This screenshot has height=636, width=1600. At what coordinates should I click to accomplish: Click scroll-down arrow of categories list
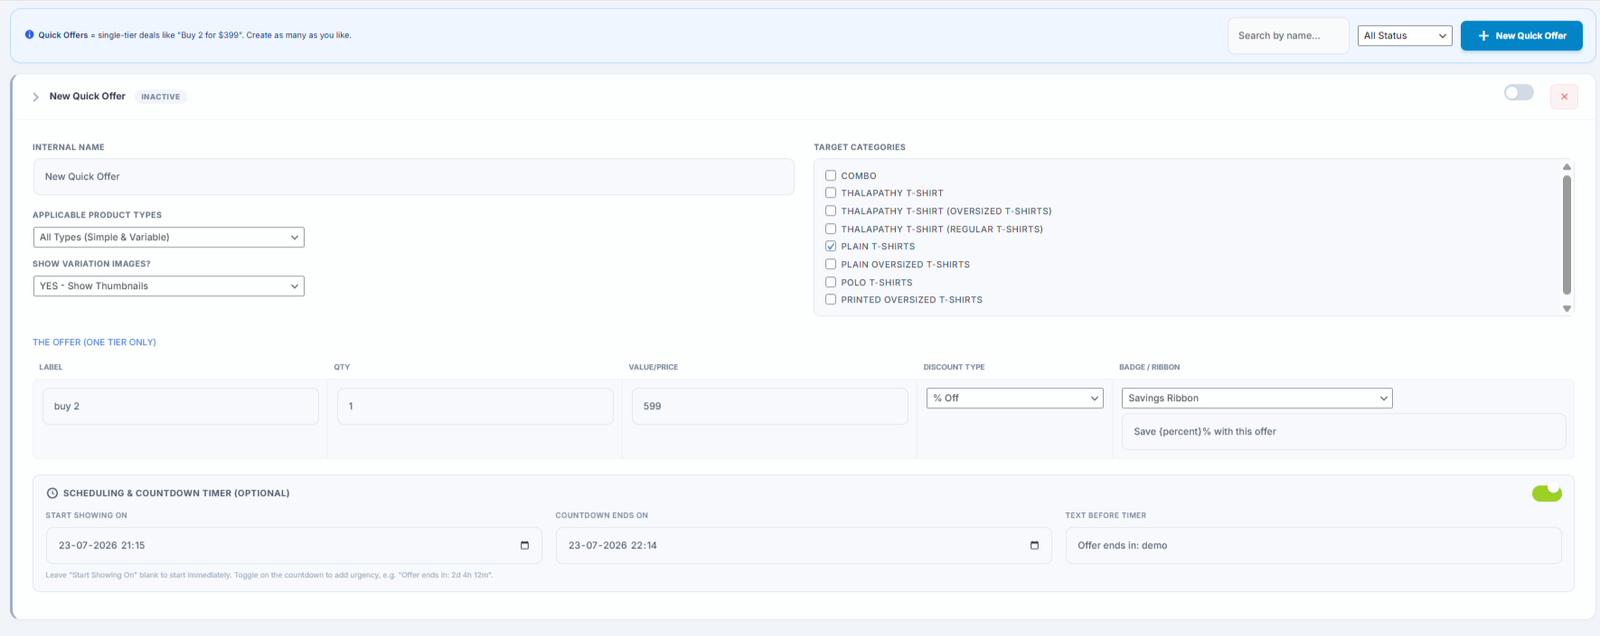coord(1567,309)
